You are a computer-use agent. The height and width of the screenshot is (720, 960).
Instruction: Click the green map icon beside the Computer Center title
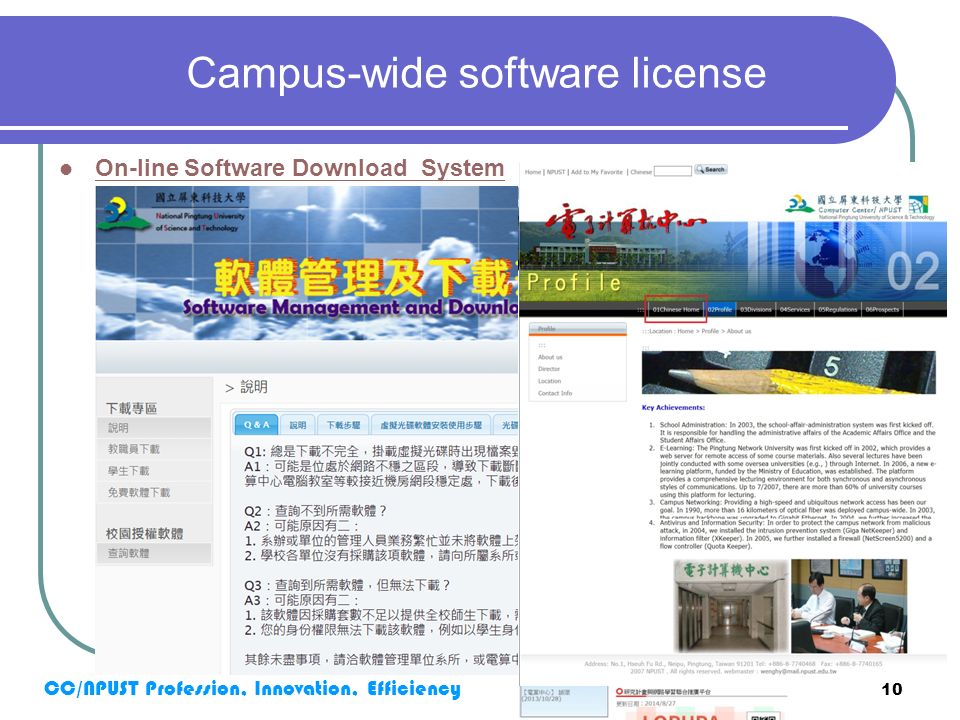918,204
